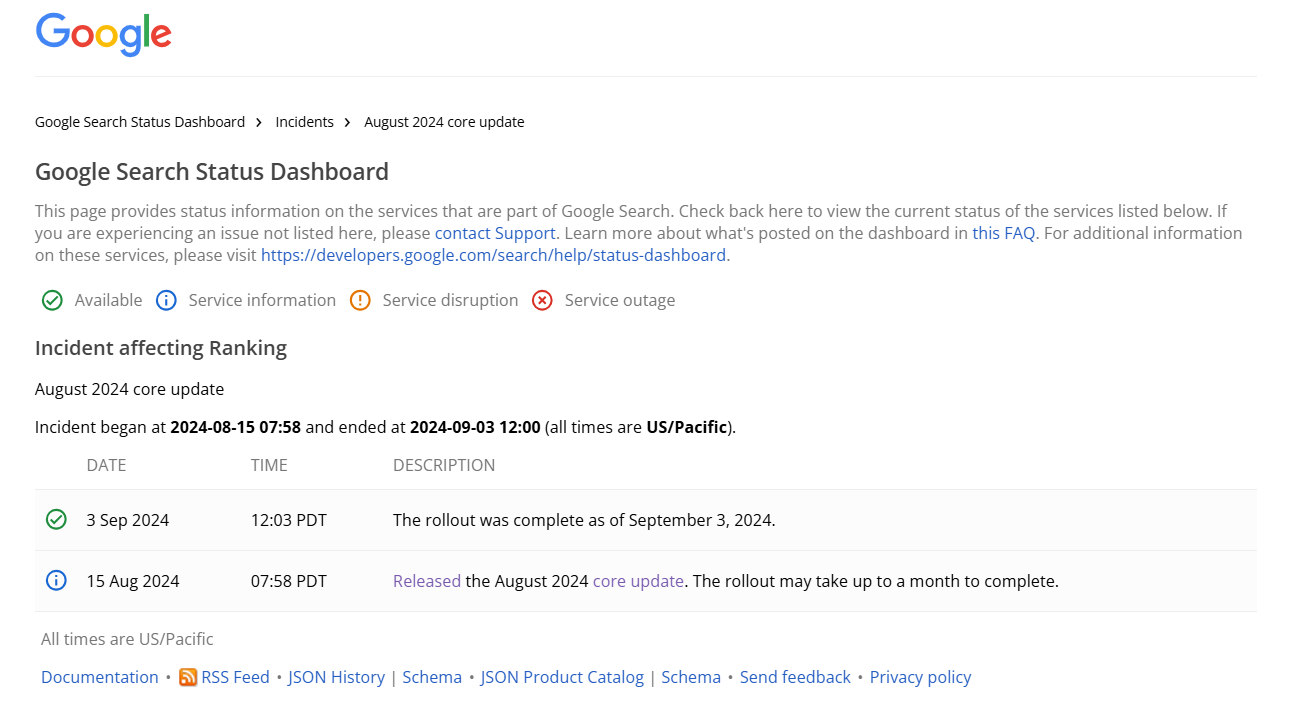The height and width of the screenshot is (711, 1312).
Task: Open the JSON Product Catalog link
Action: (562, 677)
